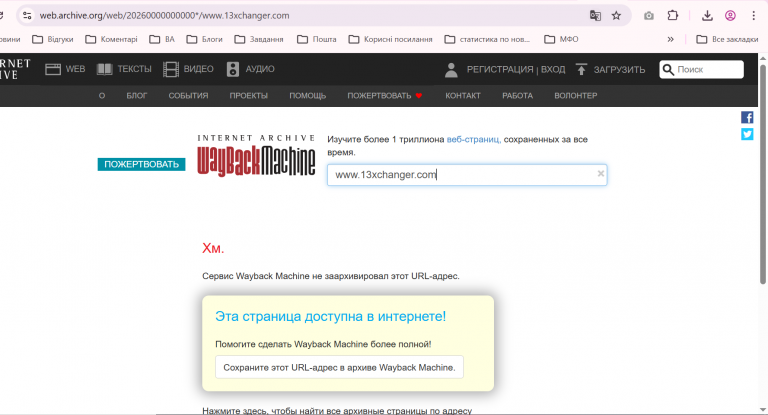This screenshot has width=768, height=415.
Task: Click the ЗАГРУЗИТЬ upload button
Action: [610, 70]
